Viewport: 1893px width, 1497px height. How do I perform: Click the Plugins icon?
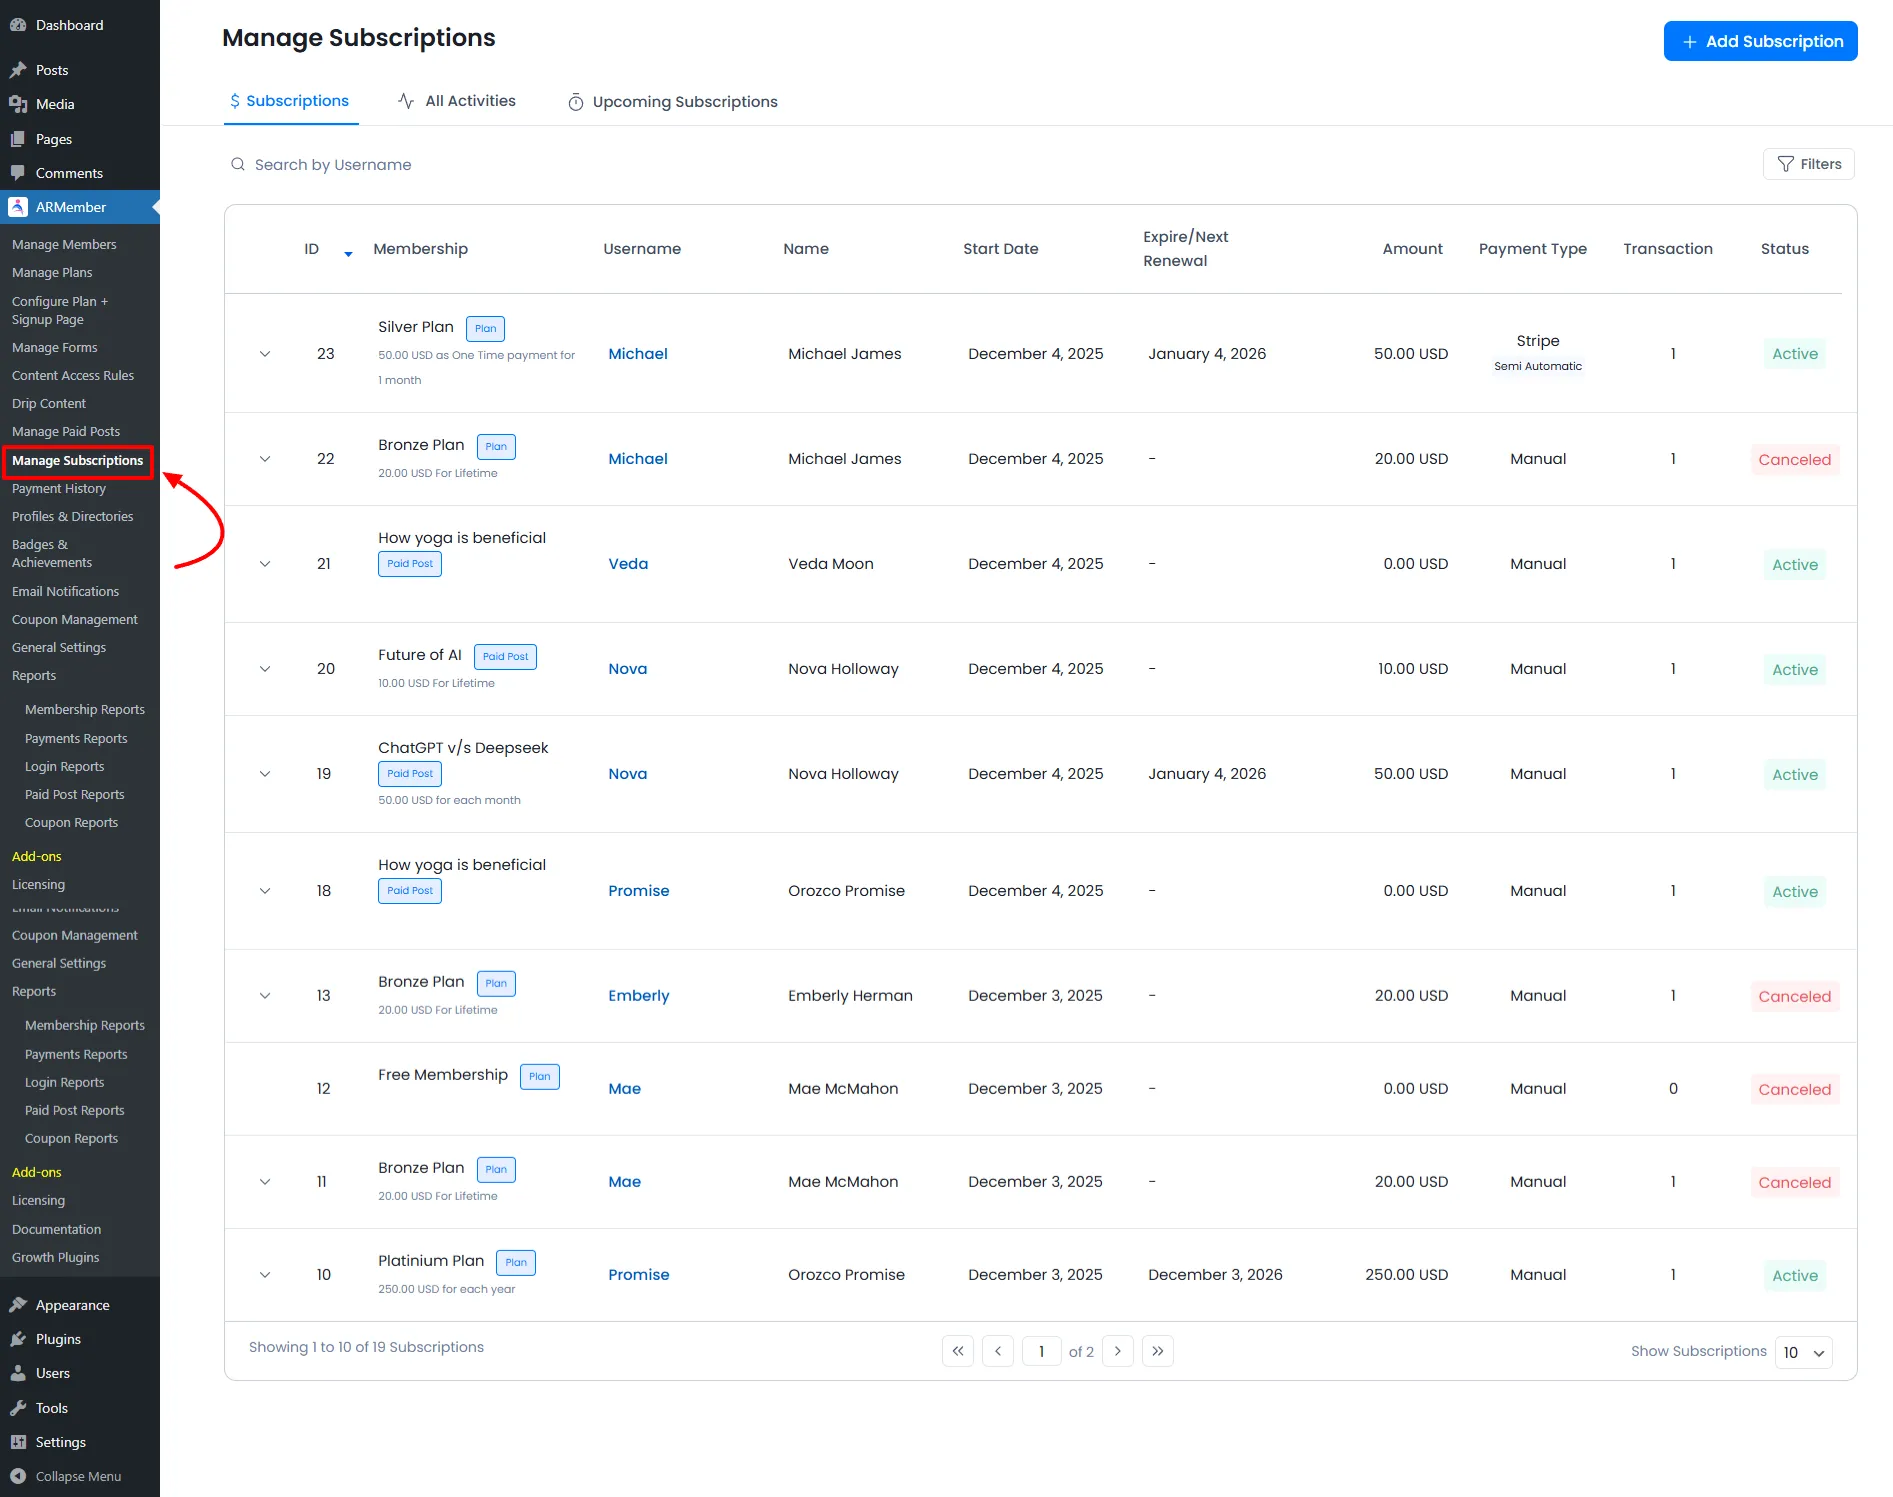pyautogui.click(x=18, y=1339)
